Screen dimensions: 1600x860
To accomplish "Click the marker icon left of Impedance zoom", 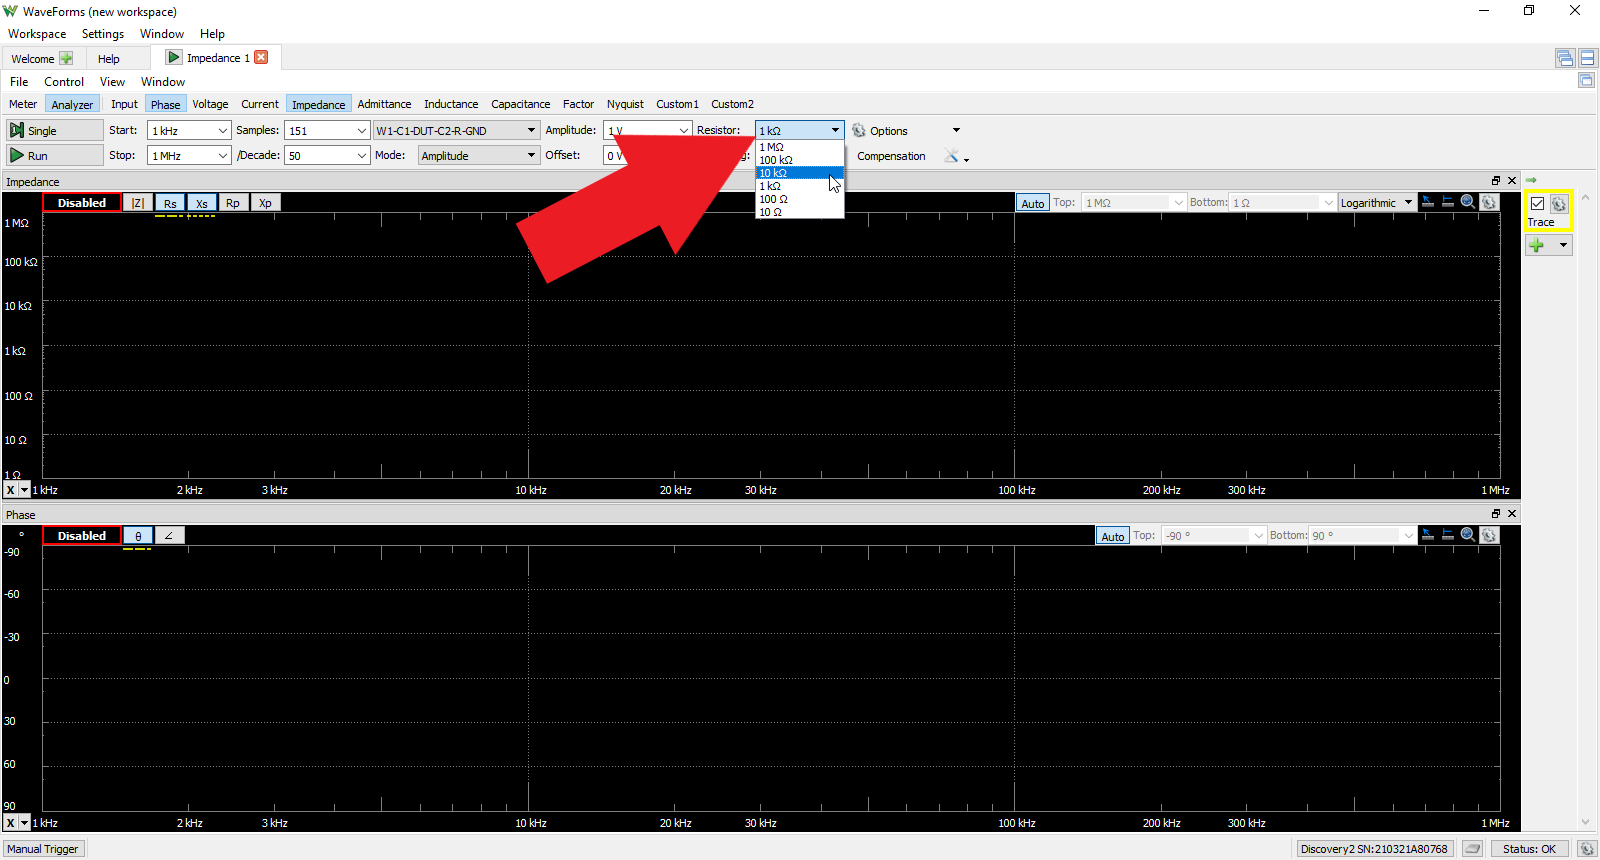I will [x=1448, y=202].
